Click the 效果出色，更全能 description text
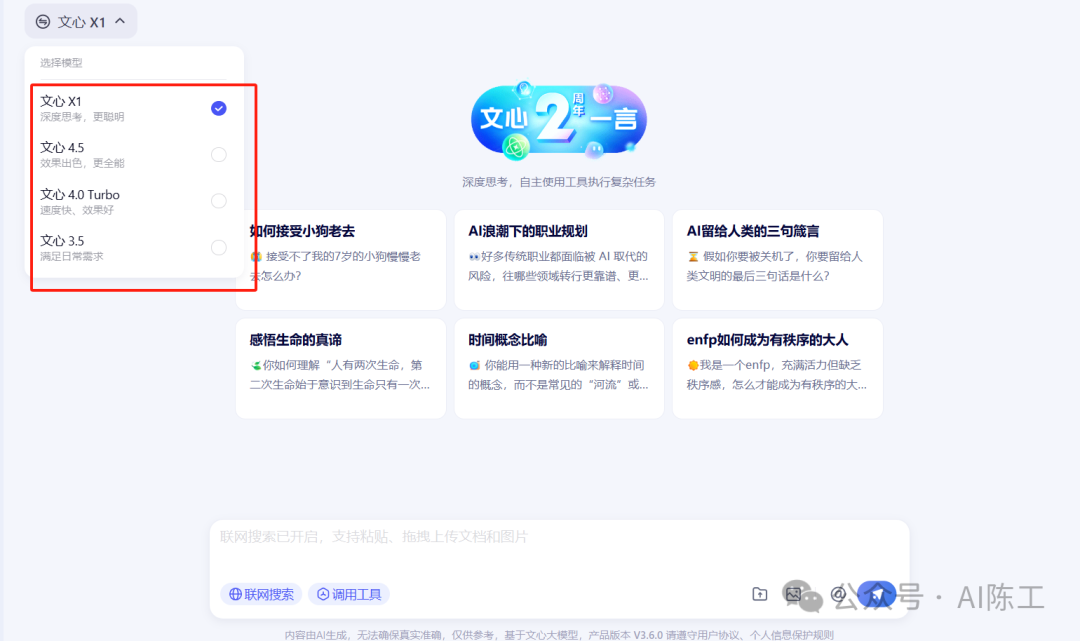 pyautogui.click(x=82, y=163)
